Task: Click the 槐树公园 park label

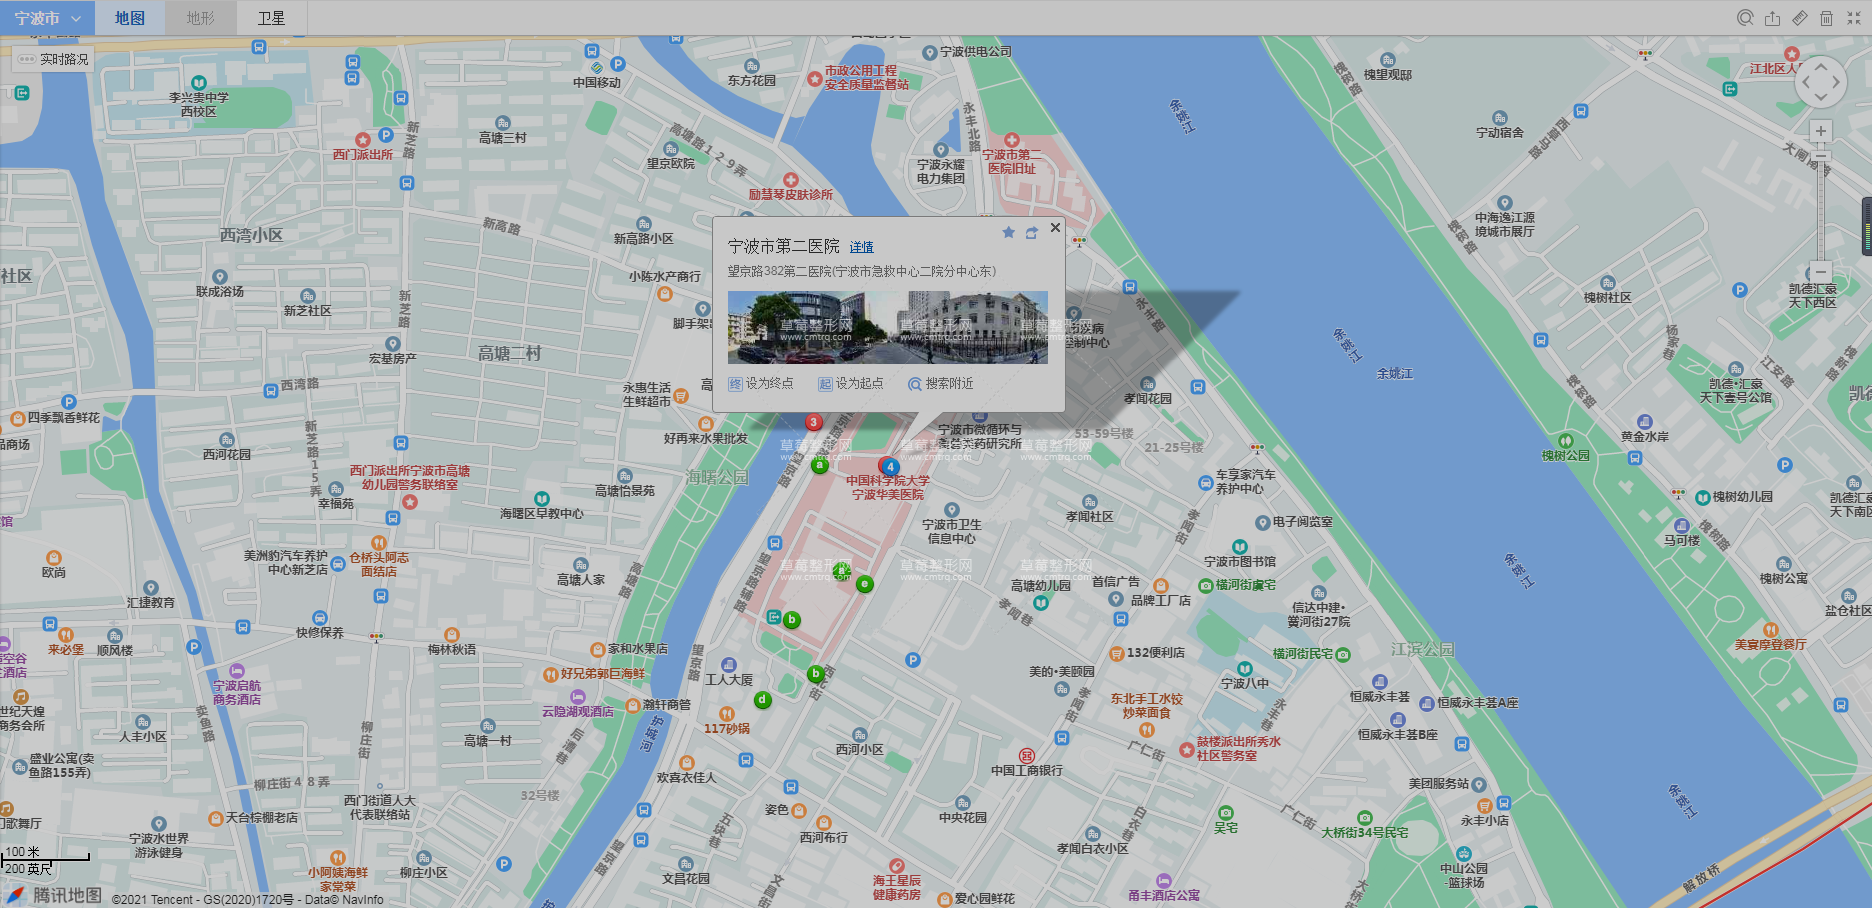Action: tap(1566, 456)
